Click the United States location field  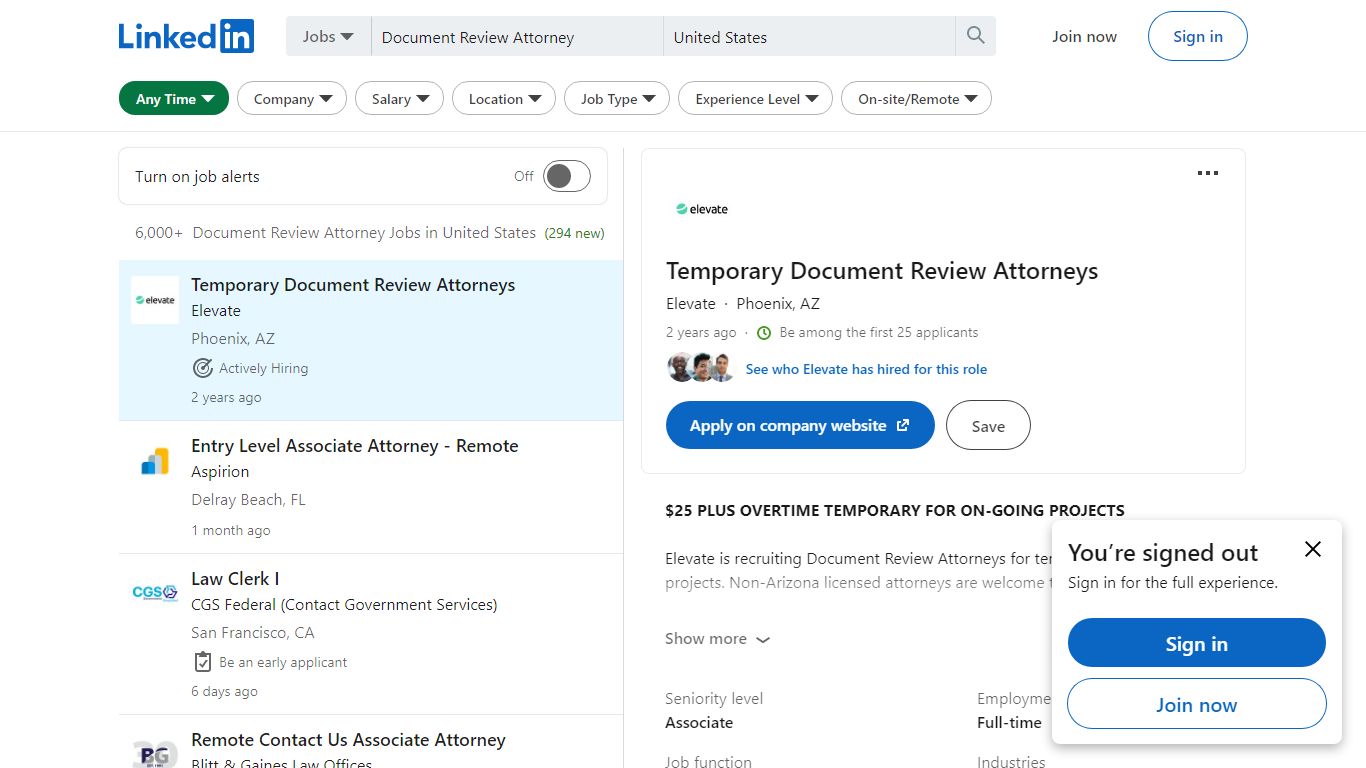(810, 37)
